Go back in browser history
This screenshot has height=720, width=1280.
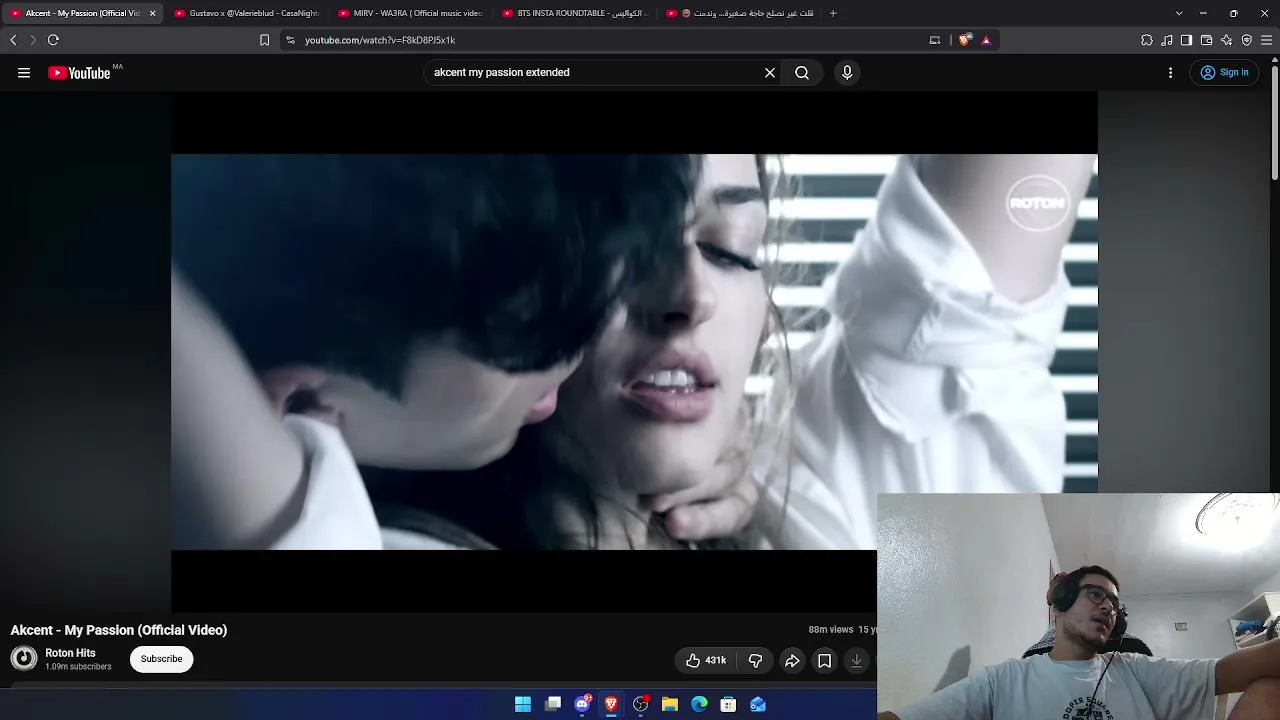13,40
